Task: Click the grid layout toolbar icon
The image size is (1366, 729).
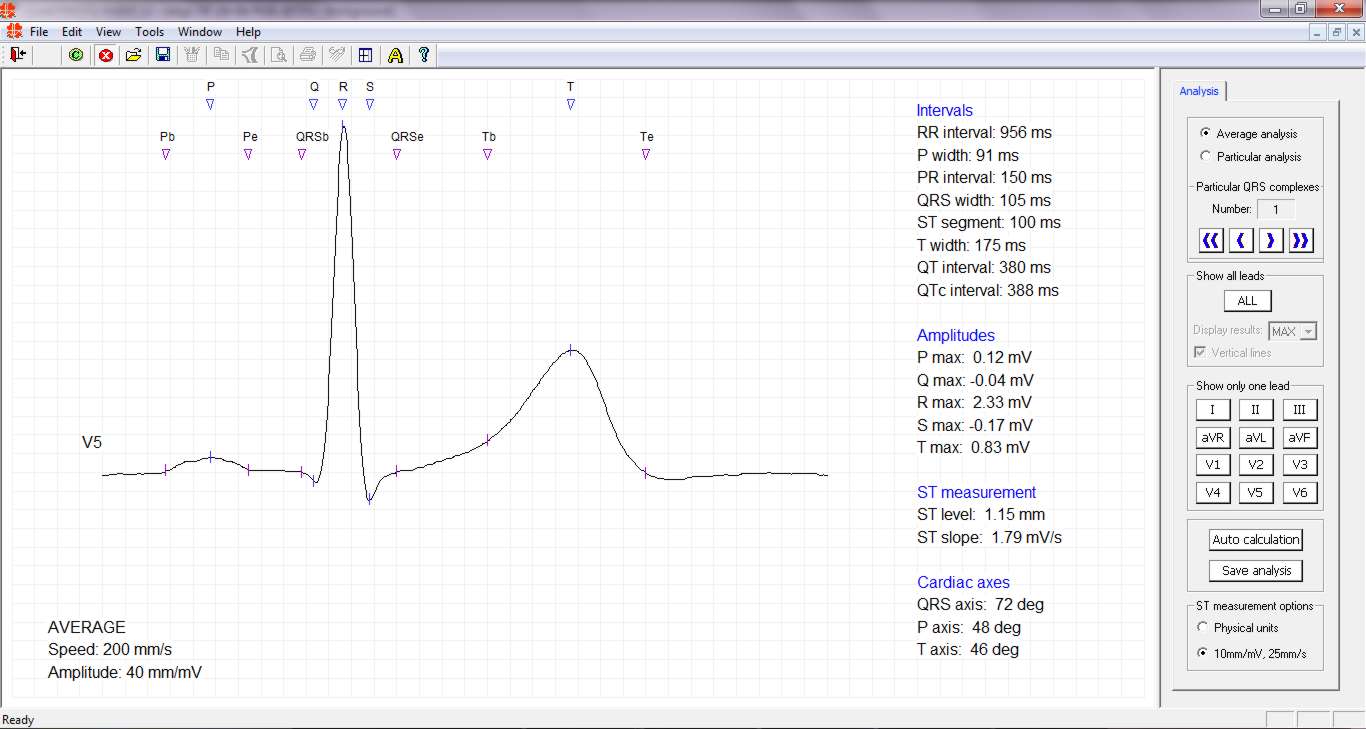Action: [x=366, y=55]
